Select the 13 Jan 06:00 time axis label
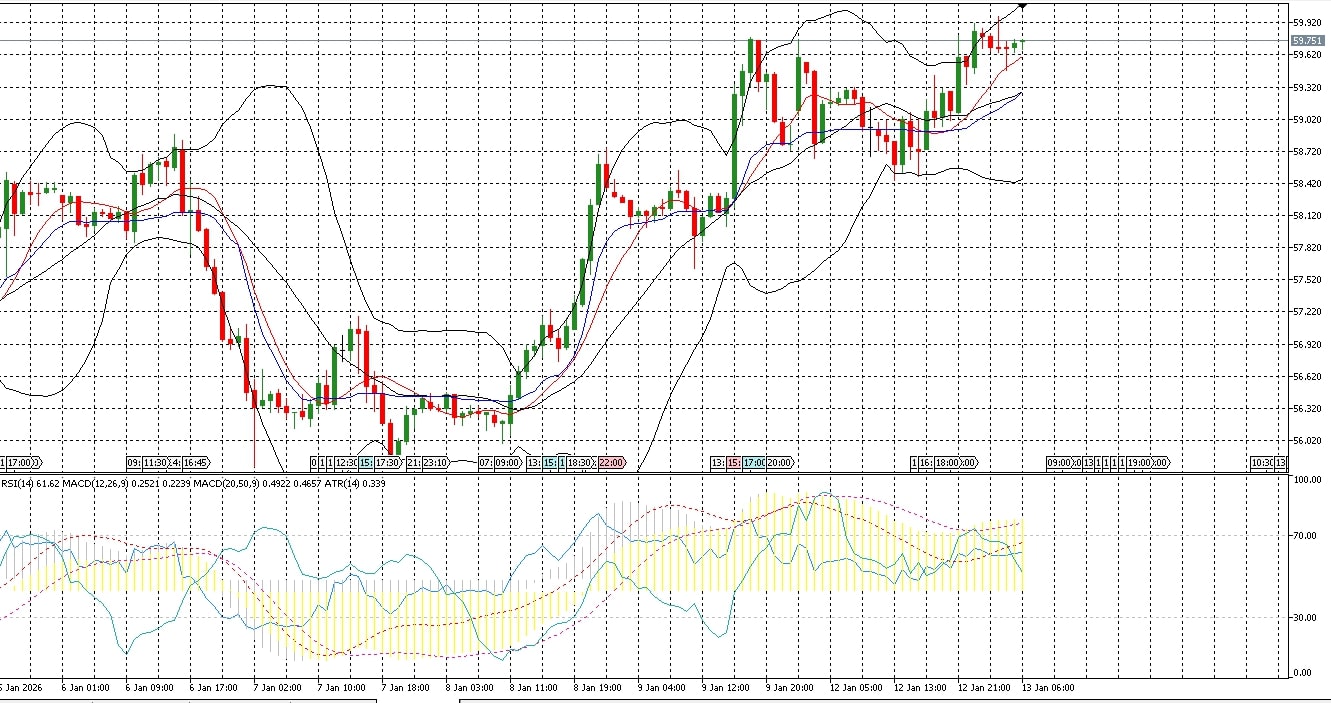Screen dimensions: 1331x703 click(x=1046, y=688)
